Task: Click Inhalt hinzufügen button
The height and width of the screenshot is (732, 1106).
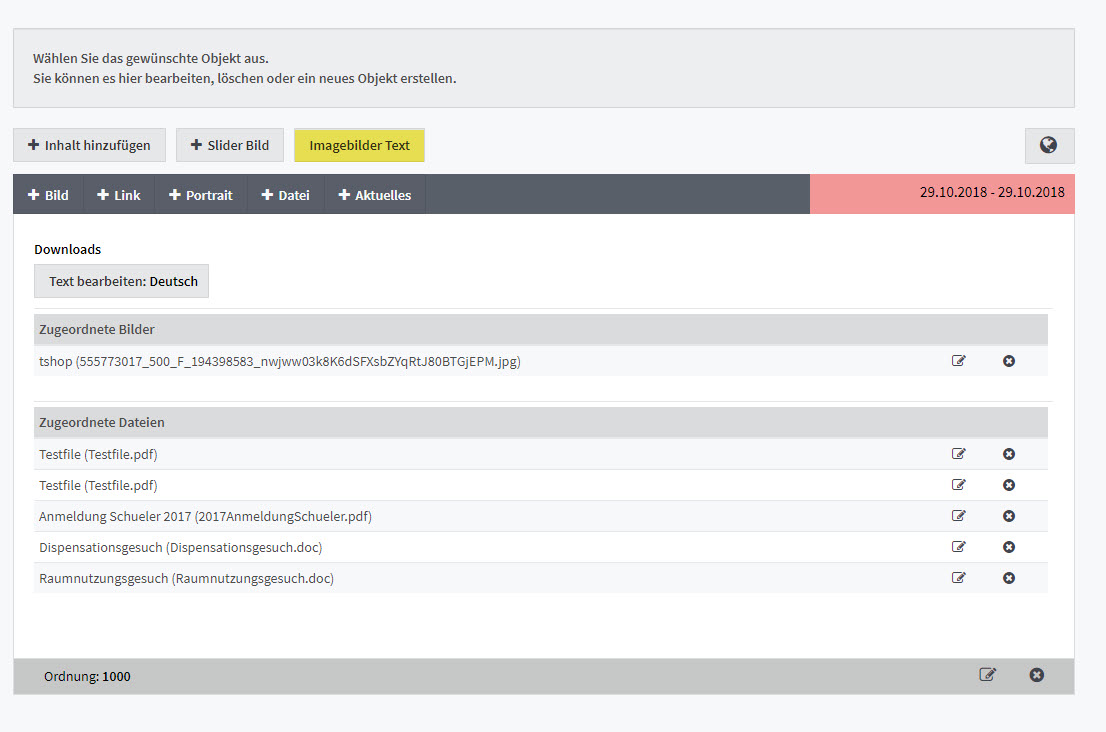Action: tap(90, 145)
